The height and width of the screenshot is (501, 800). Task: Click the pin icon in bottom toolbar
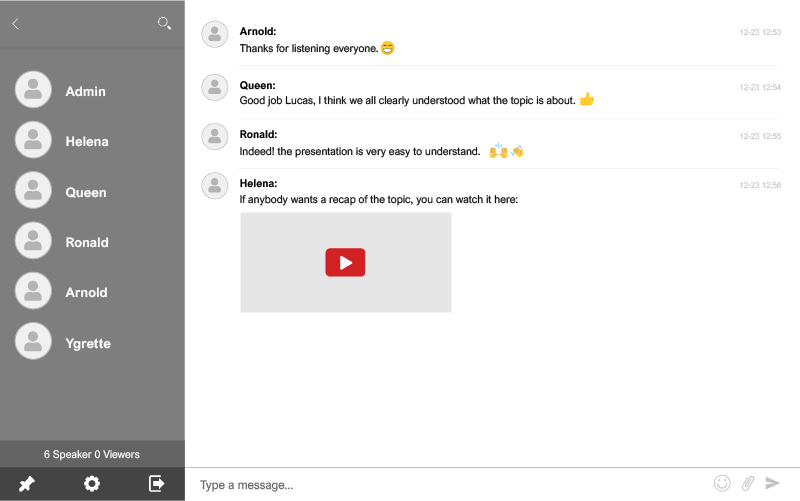(27, 484)
